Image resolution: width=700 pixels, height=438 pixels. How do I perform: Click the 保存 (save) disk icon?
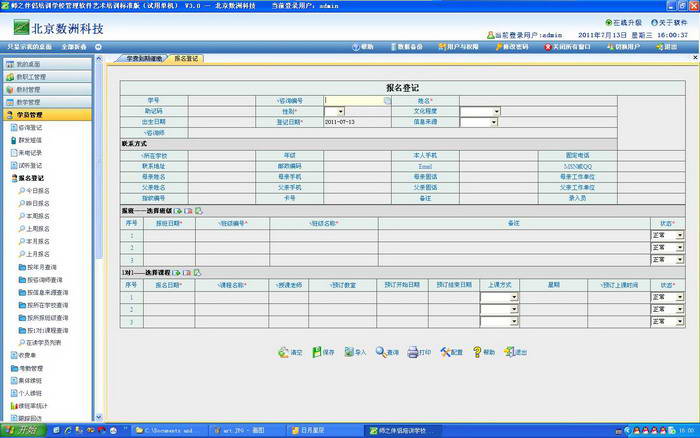(317, 352)
